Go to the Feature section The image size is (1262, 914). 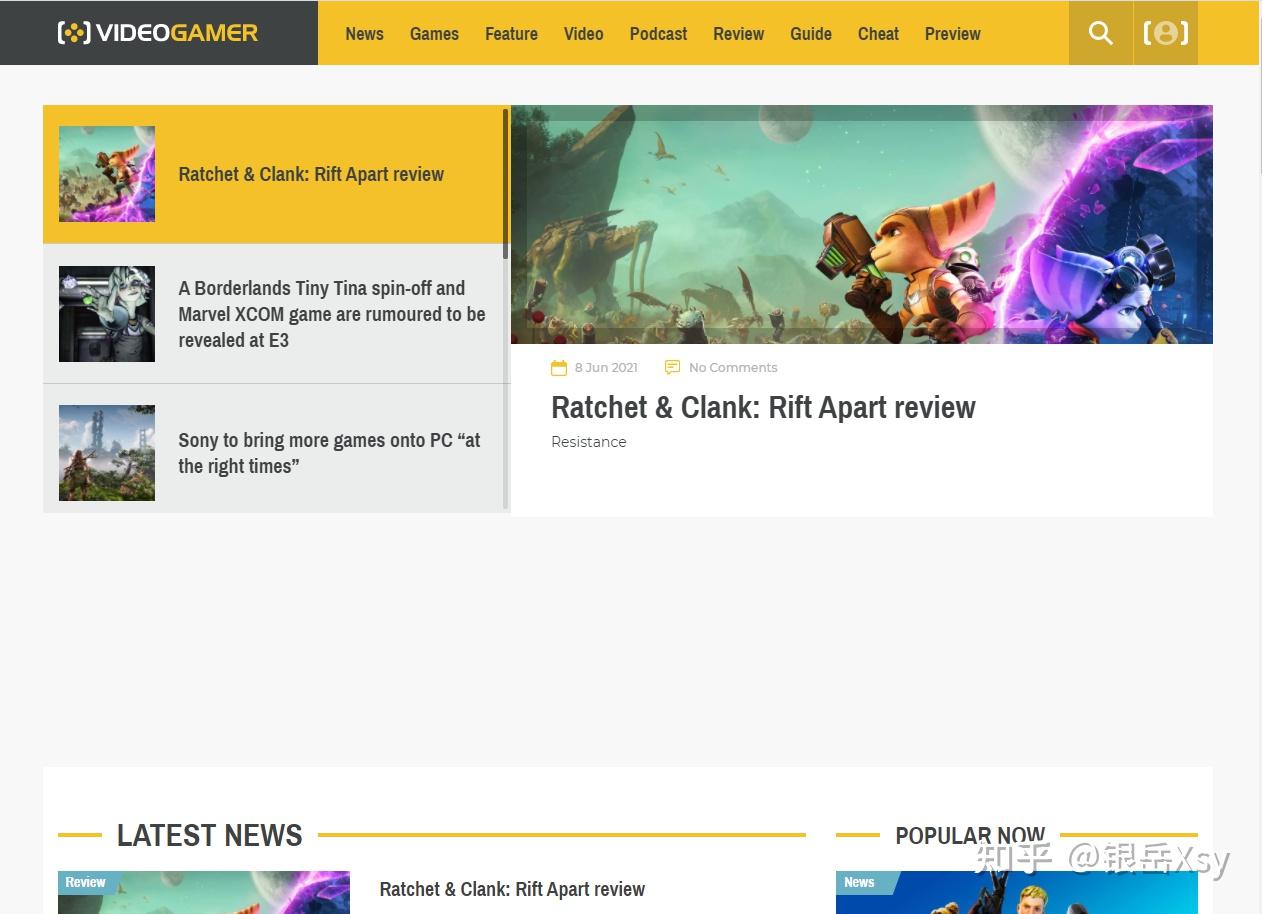pyautogui.click(x=511, y=34)
